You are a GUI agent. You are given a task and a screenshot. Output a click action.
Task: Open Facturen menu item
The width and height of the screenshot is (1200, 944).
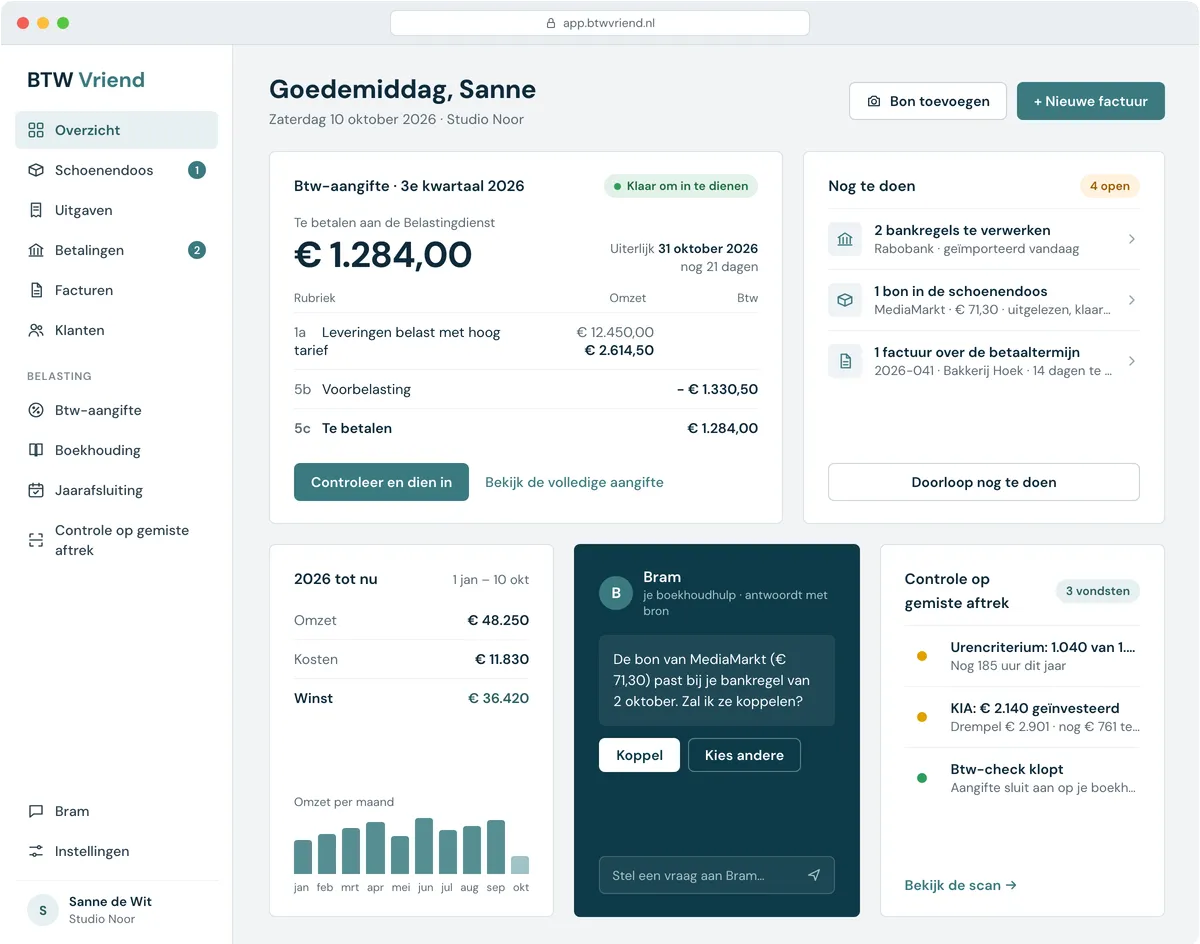tap(116, 290)
